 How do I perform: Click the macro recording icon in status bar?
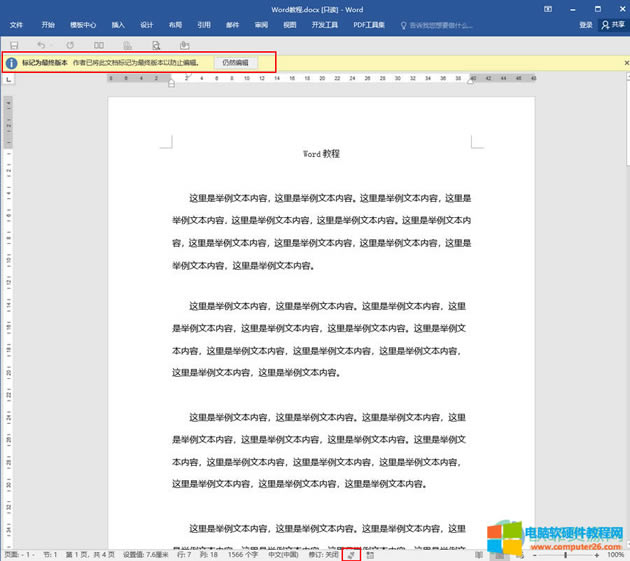(x=370, y=554)
